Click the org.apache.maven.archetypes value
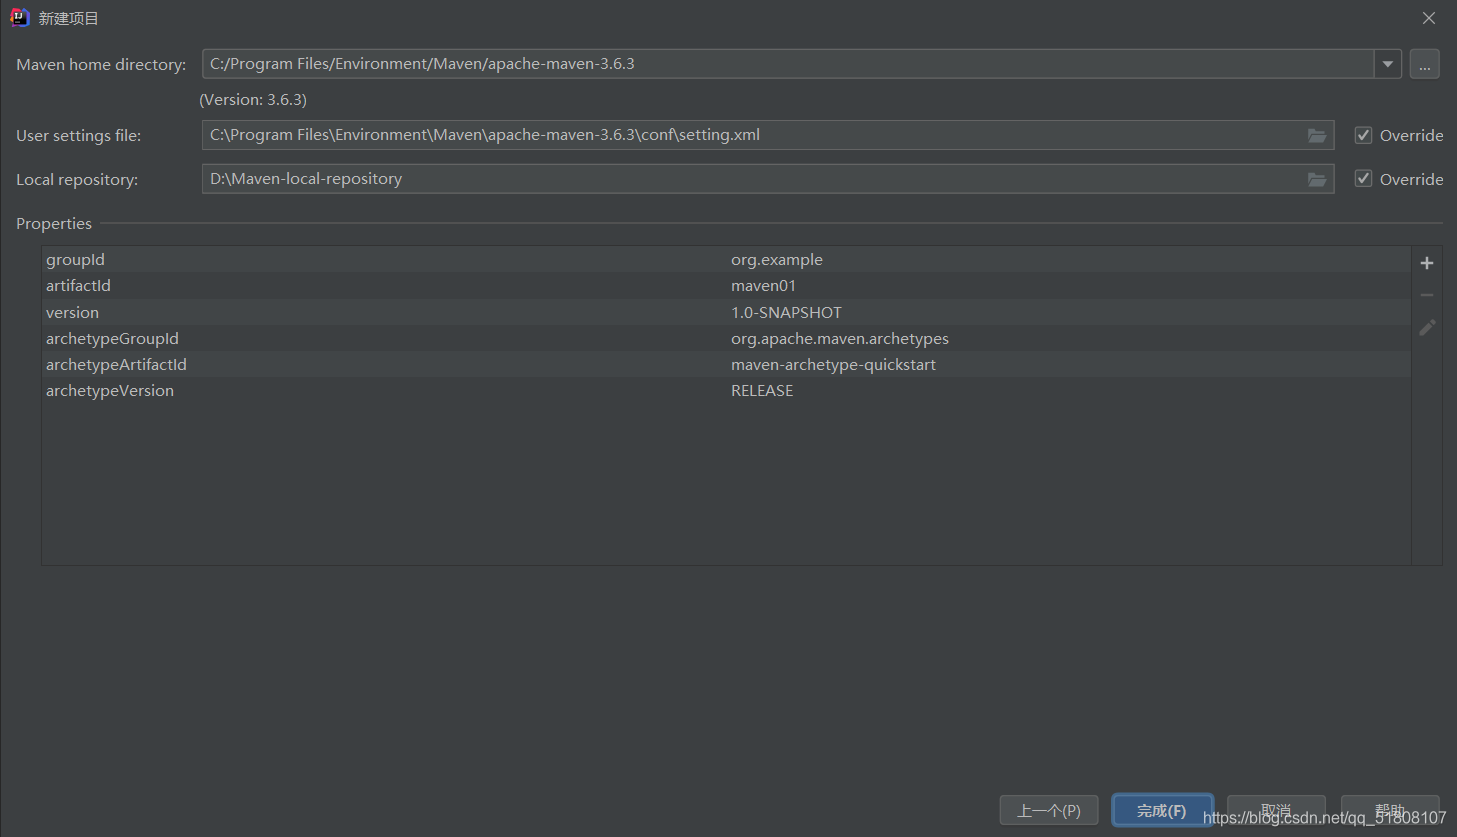 coord(840,338)
